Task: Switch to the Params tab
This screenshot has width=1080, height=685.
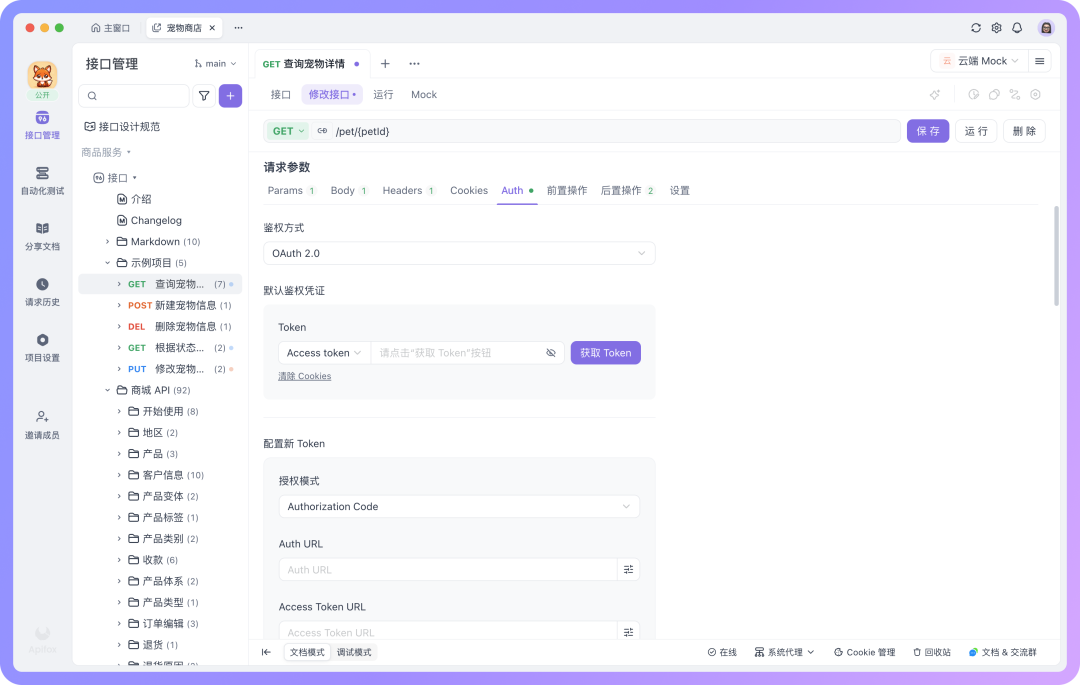Action: point(291,191)
